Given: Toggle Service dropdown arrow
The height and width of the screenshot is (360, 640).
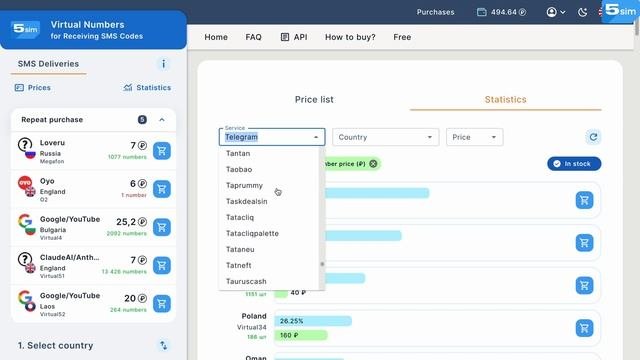Looking at the screenshot, I should (x=316, y=138).
